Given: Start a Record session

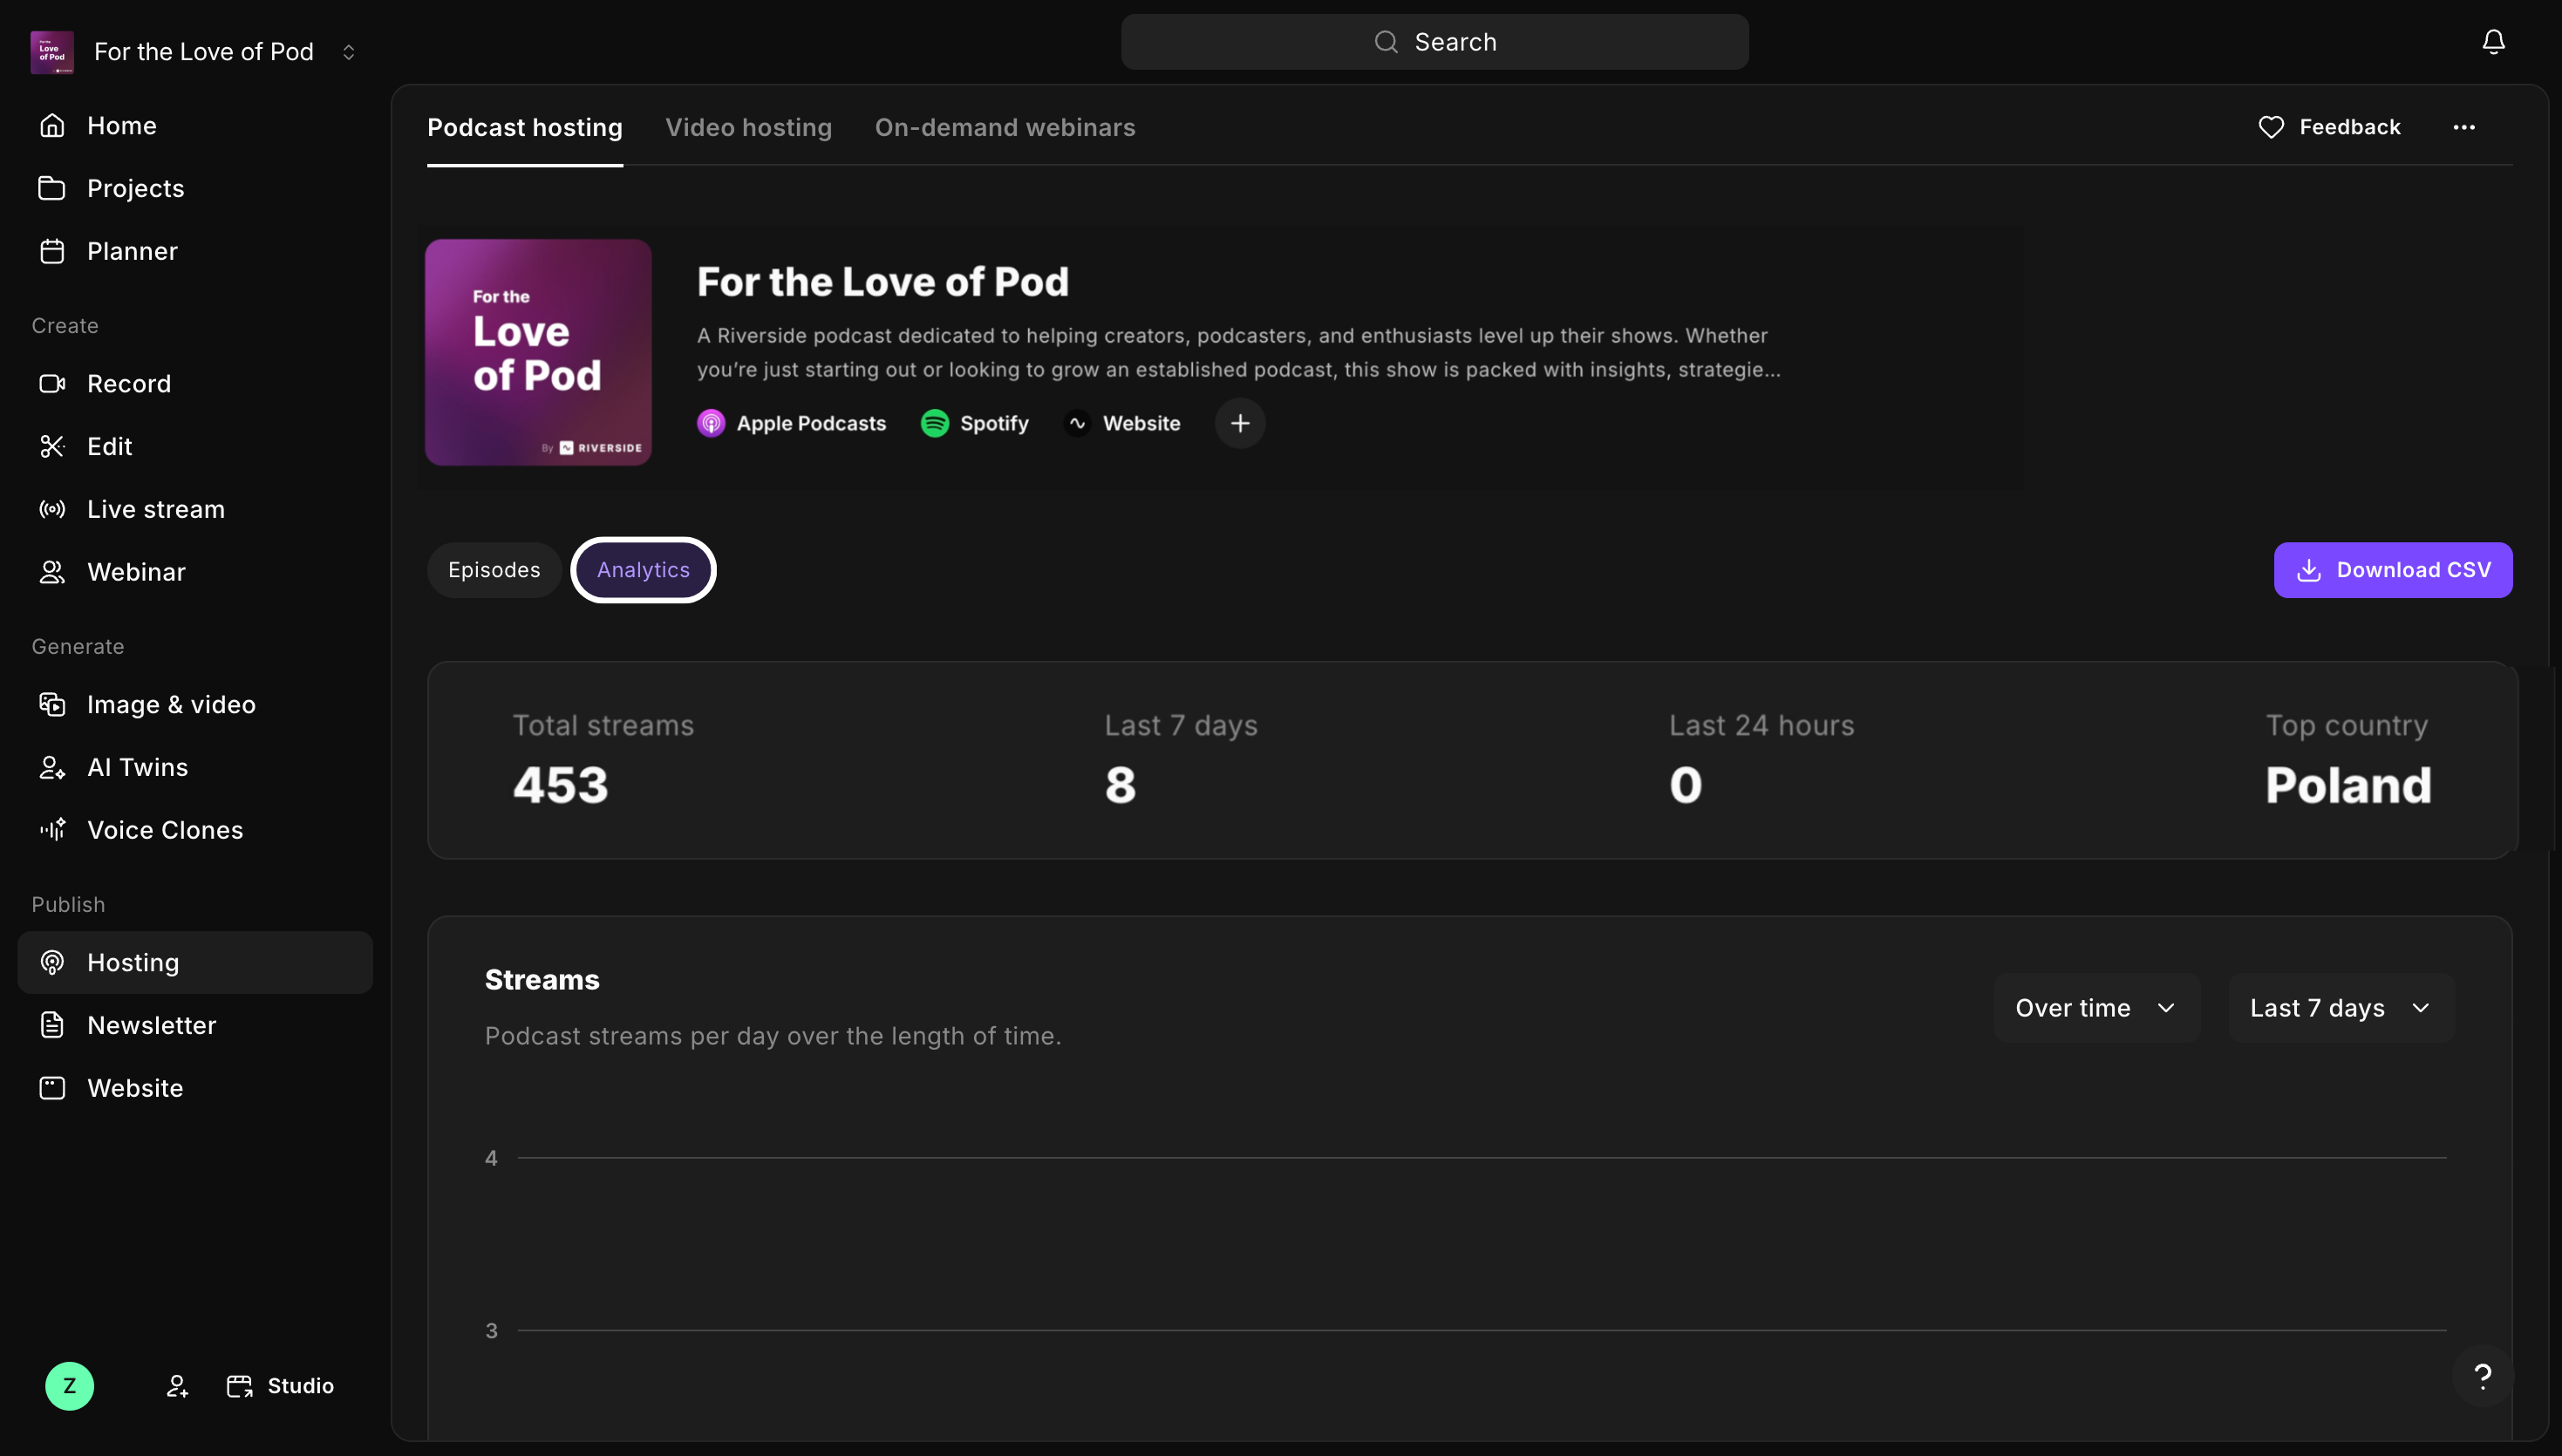Looking at the screenshot, I should click(x=195, y=384).
